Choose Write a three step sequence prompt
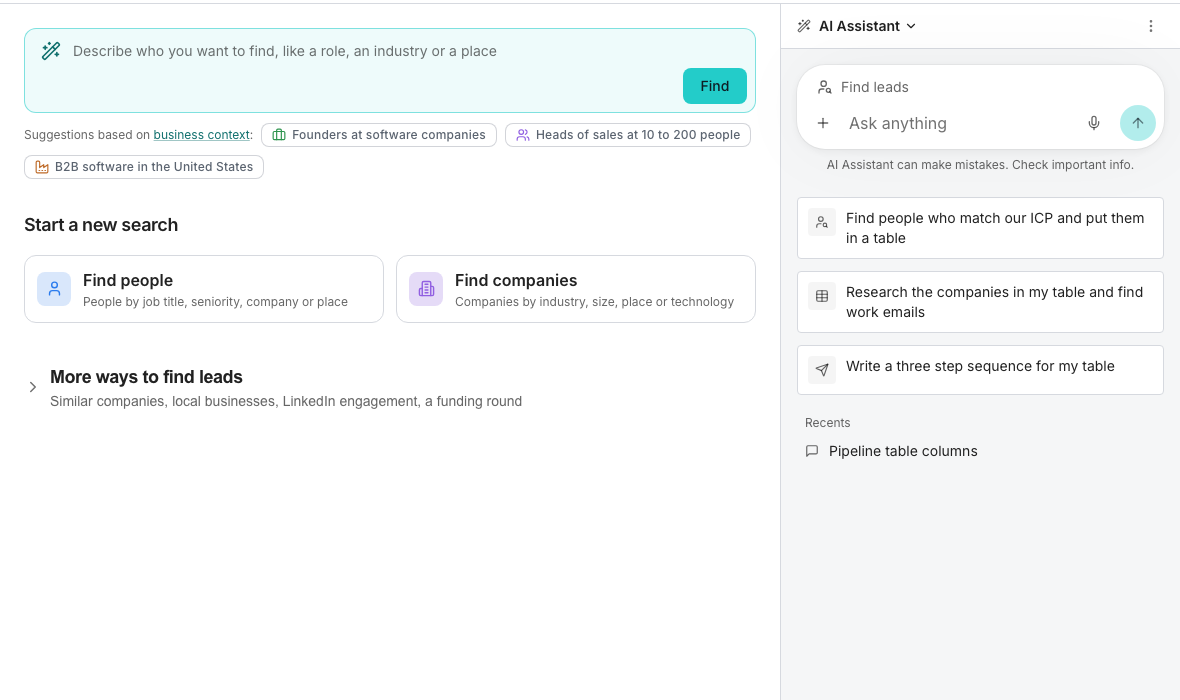This screenshot has height=700, width=1180. (x=980, y=370)
